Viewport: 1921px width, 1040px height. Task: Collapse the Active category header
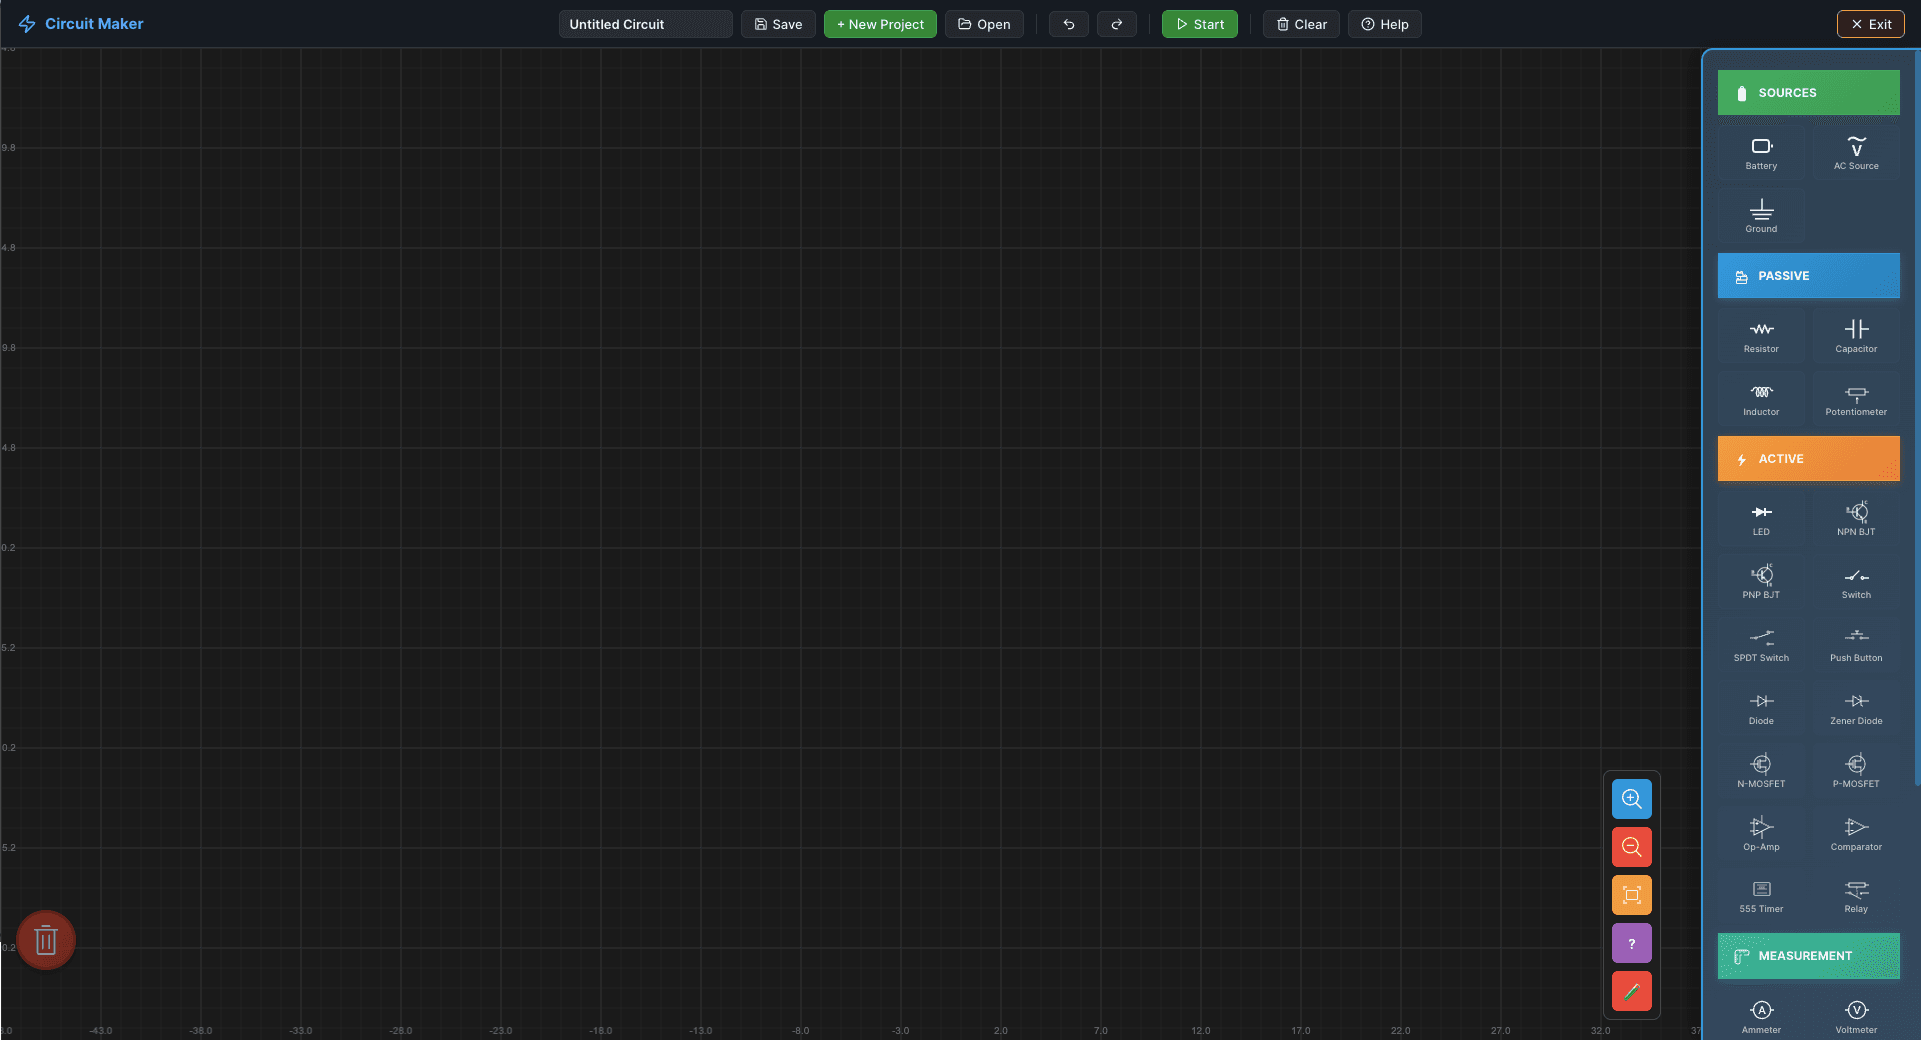[1808, 459]
